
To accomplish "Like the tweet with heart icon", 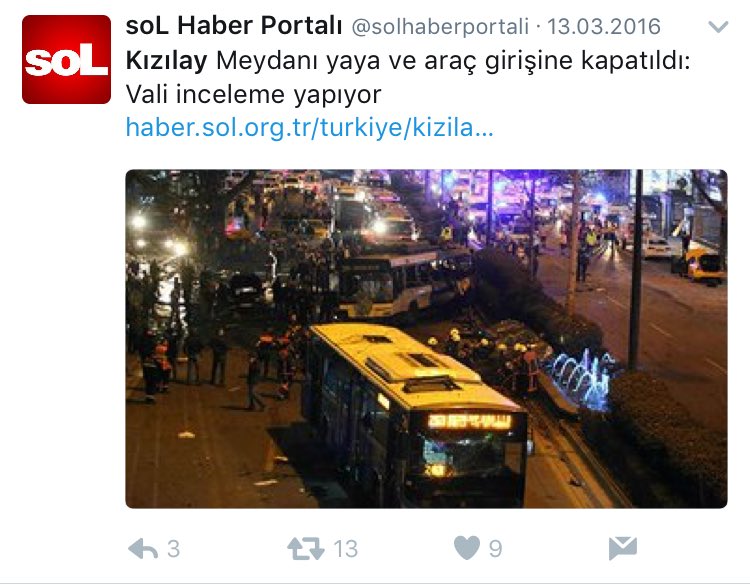I will (x=467, y=548).
